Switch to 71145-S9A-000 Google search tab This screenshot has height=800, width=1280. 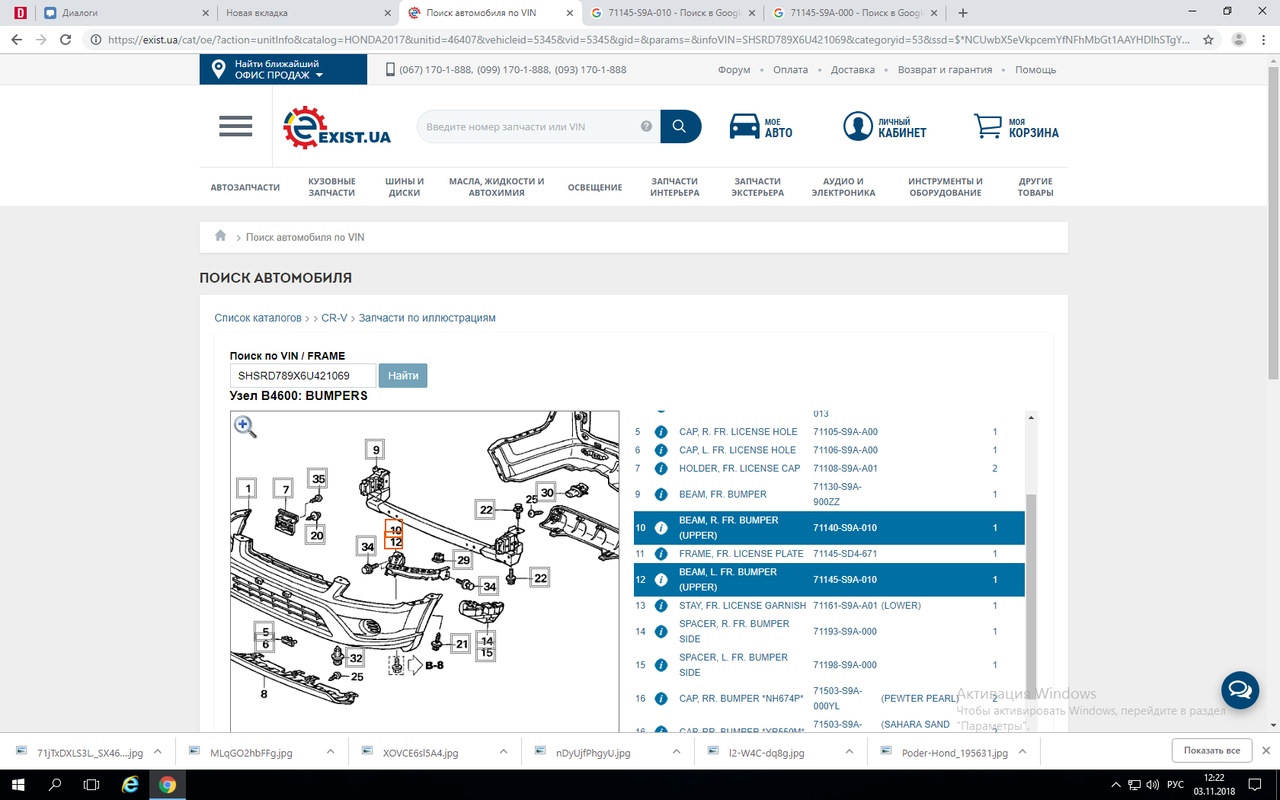point(855,13)
